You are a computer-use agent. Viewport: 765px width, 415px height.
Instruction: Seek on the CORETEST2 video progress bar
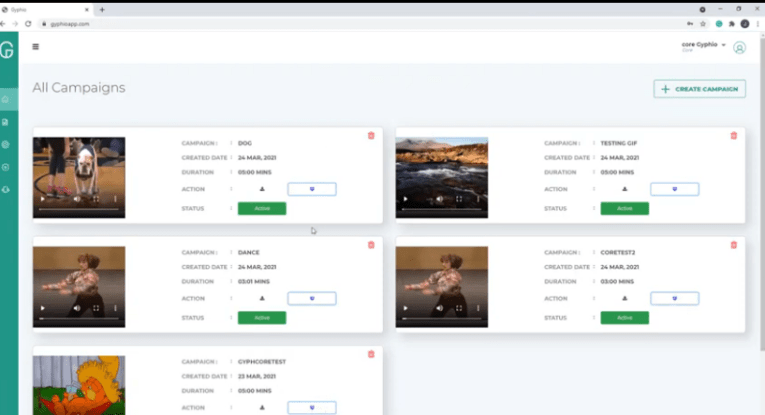442,318
